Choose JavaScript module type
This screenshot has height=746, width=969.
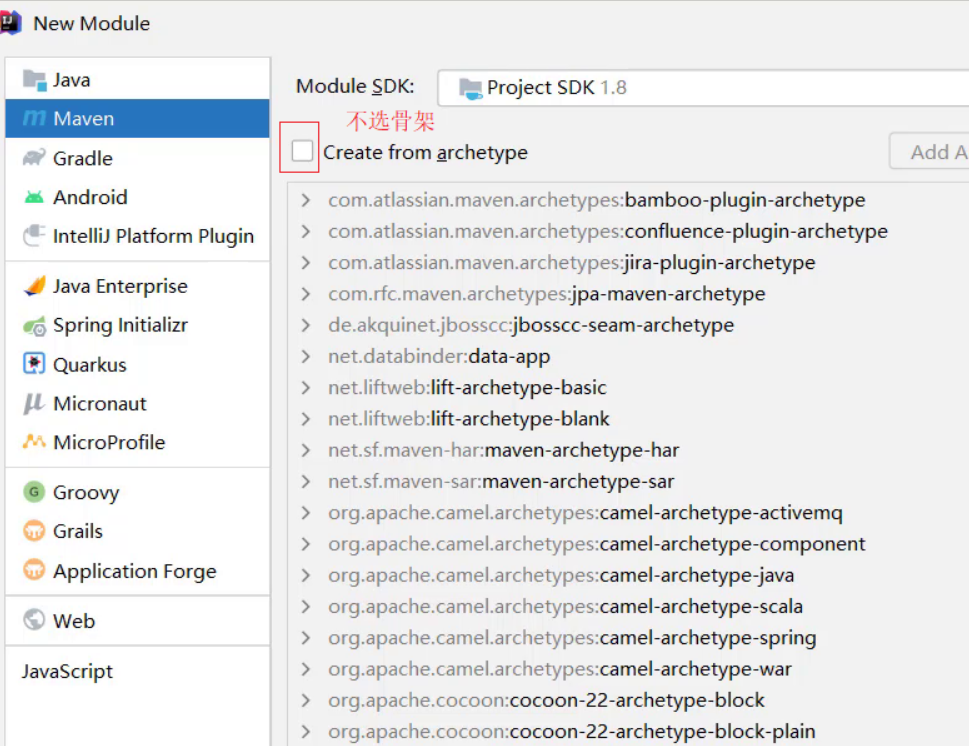point(137,671)
